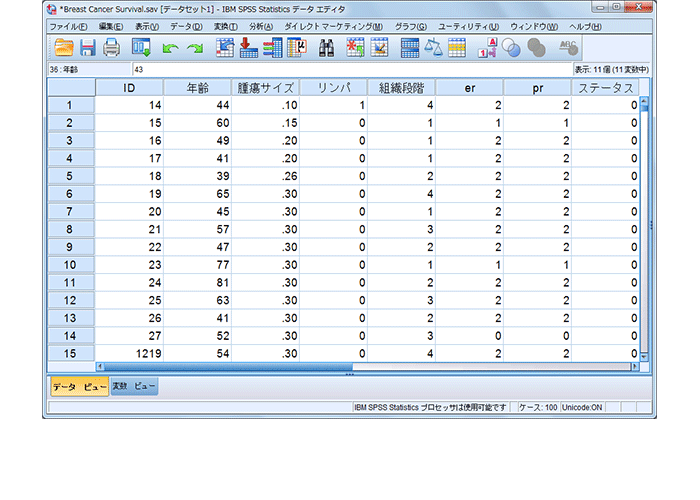The image size is (700, 500).
Task: Click 年齢 cell with value 81
Action: (x=197, y=283)
